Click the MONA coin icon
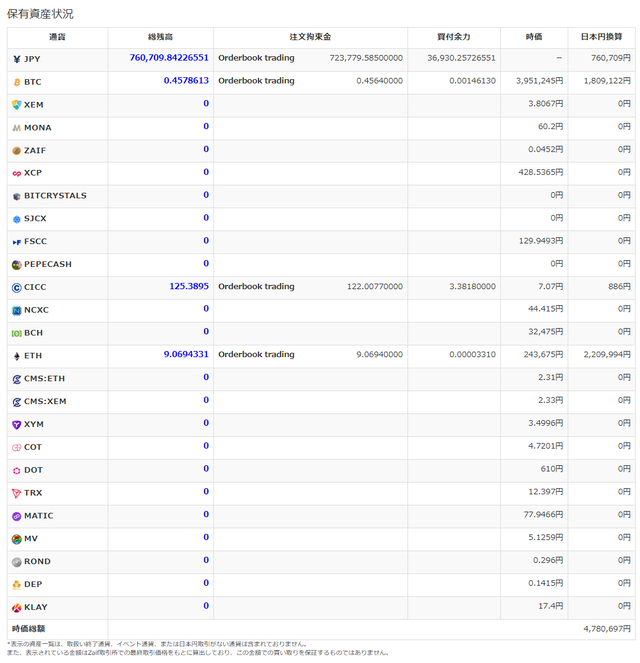Image resolution: width=640 pixels, height=663 pixels. 16,128
